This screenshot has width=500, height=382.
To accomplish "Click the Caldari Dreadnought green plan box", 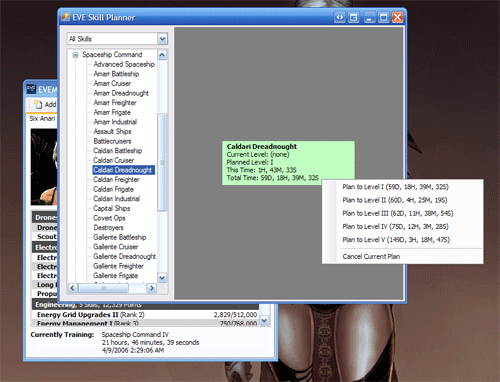I will point(288,163).
